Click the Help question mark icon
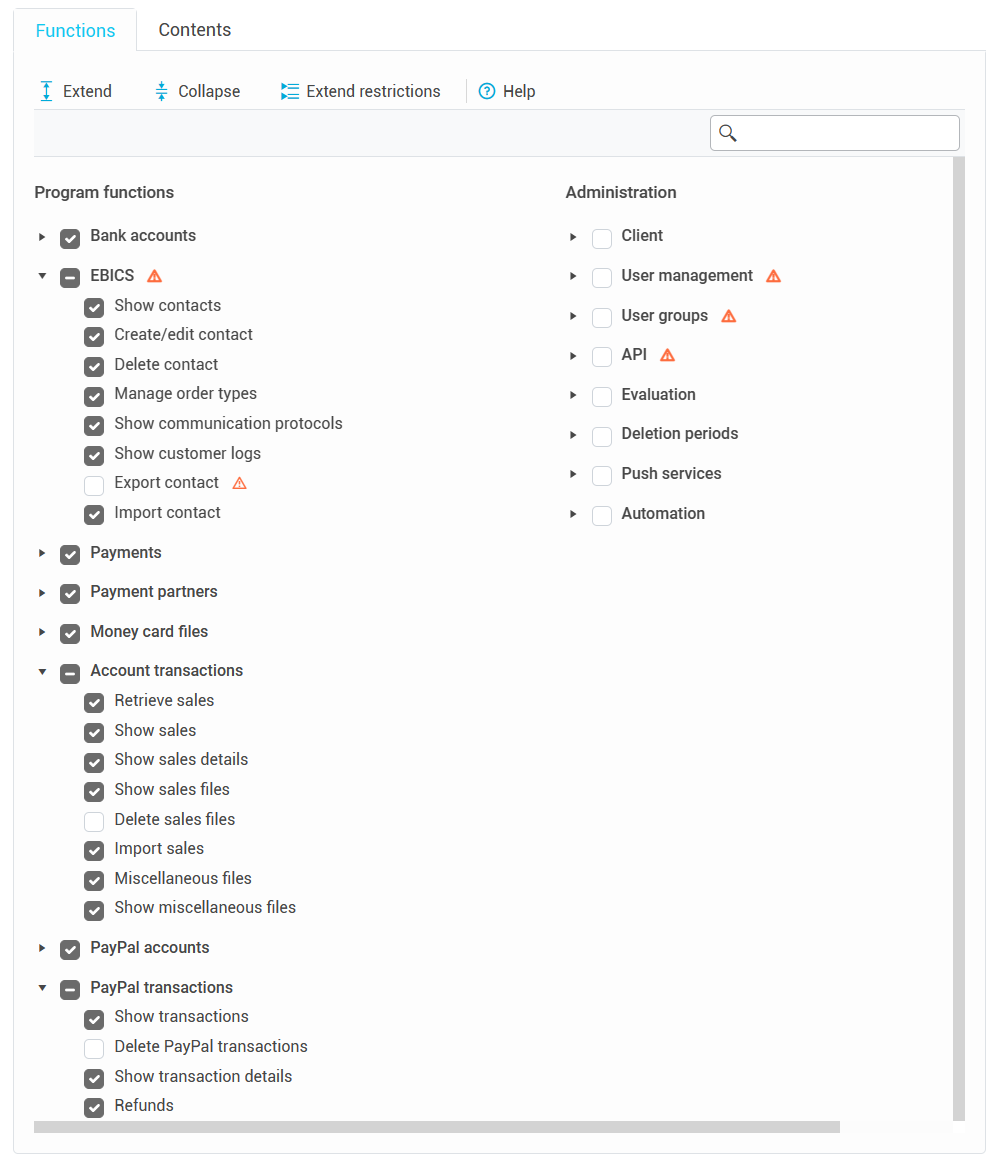The width and height of the screenshot is (999, 1165). tap(487, 91)
